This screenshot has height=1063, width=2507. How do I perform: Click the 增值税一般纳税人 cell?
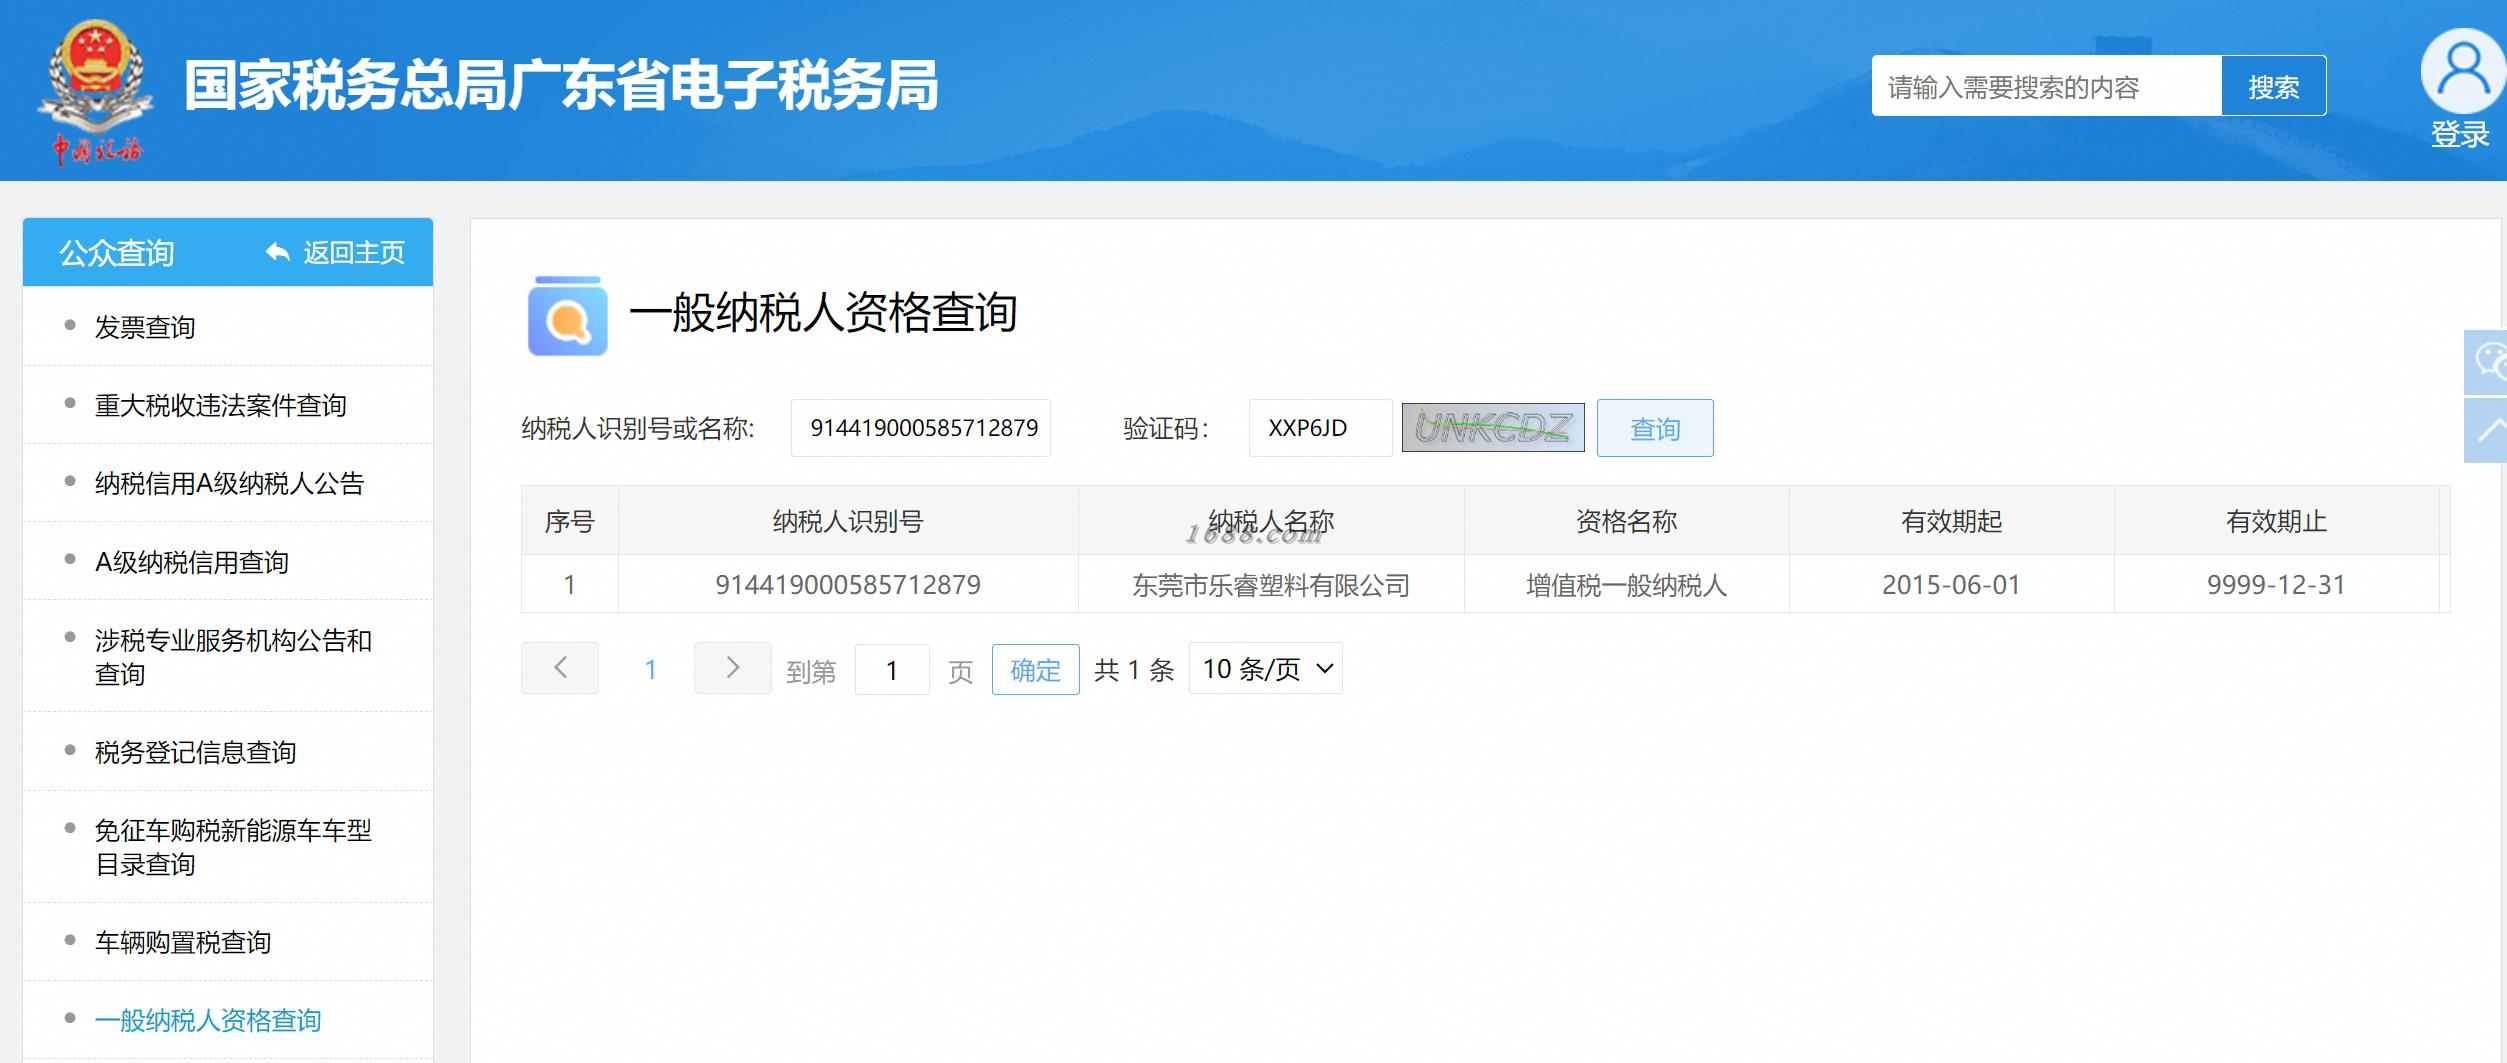point(1627,584)
